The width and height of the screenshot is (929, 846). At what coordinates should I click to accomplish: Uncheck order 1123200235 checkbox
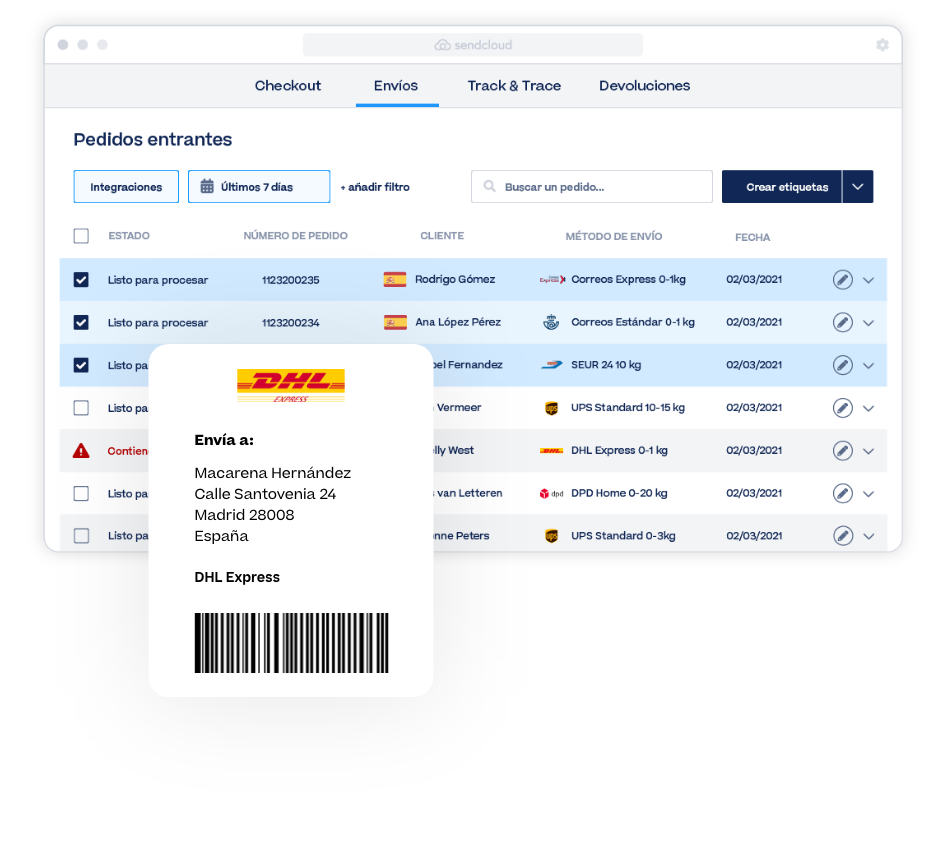click(81, 280)
